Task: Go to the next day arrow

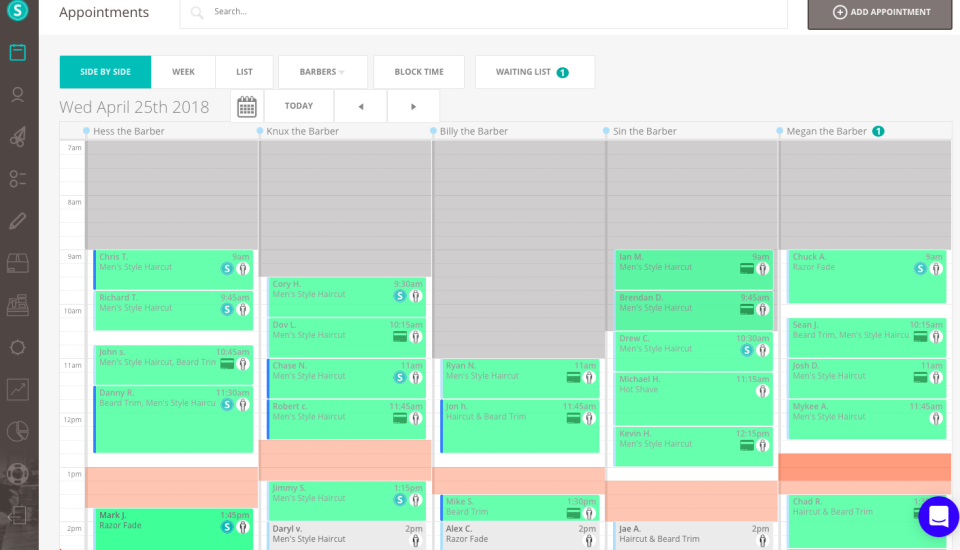Action: (x=413, y=106)
